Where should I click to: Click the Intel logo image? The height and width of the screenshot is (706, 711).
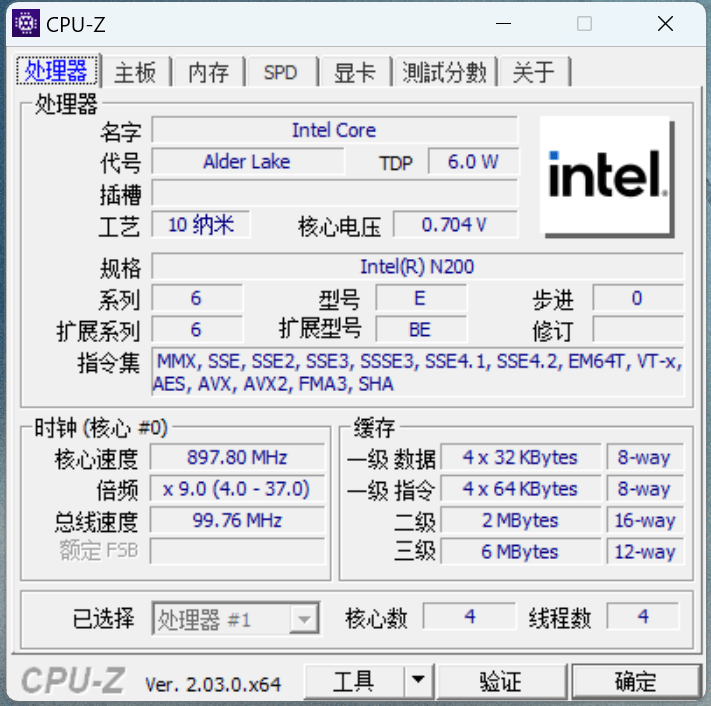607,176
